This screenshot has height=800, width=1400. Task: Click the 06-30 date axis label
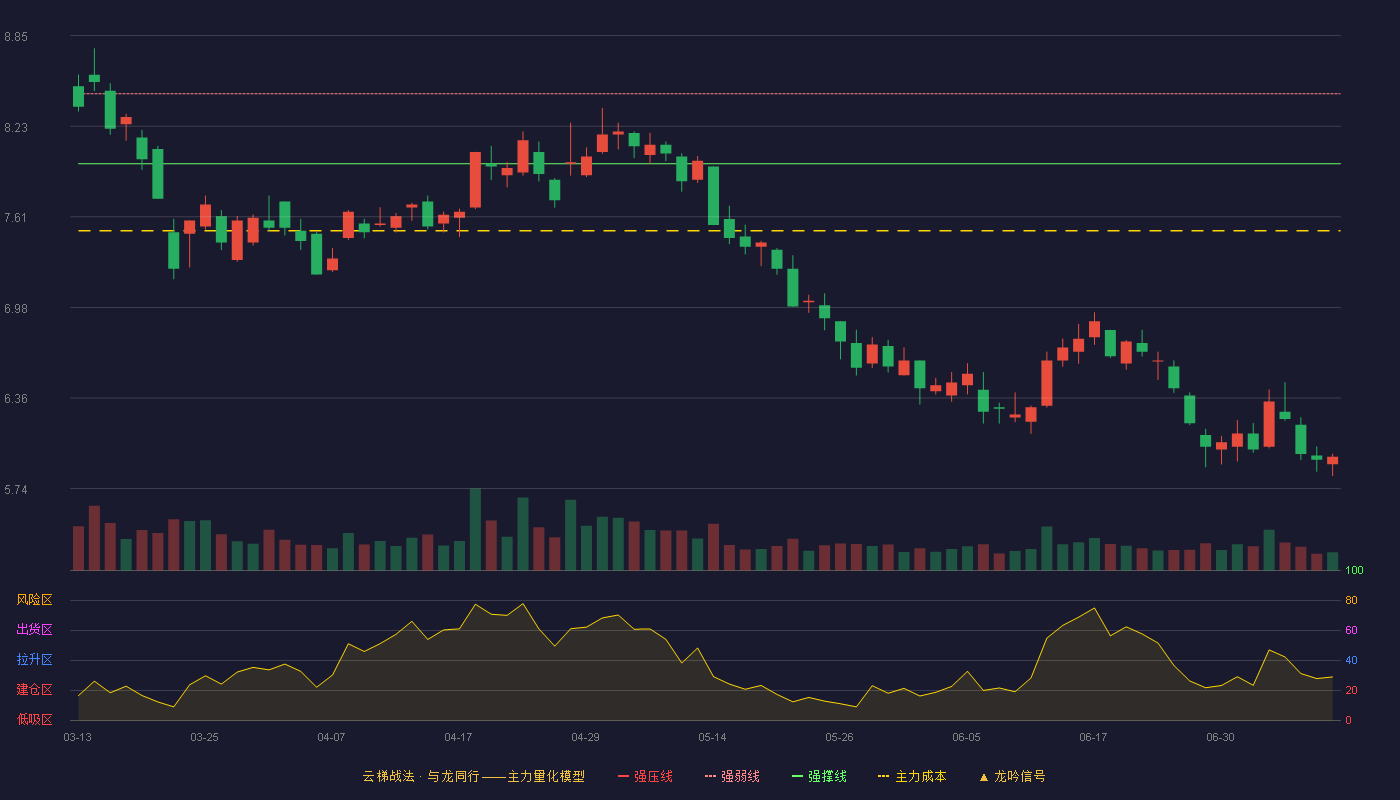coord(1220,737)
